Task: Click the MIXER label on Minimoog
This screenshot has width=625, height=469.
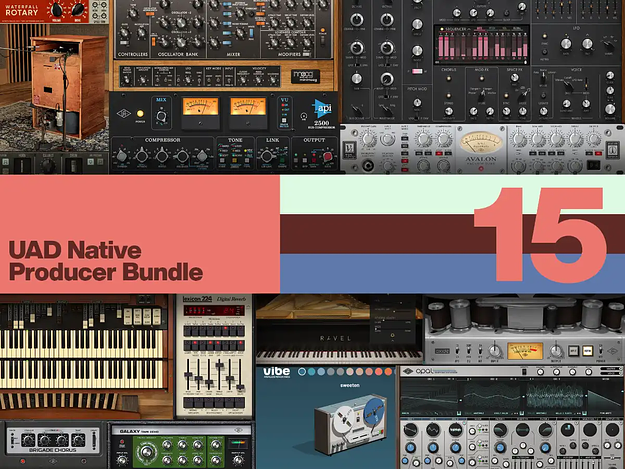Action: coord(233,54)
